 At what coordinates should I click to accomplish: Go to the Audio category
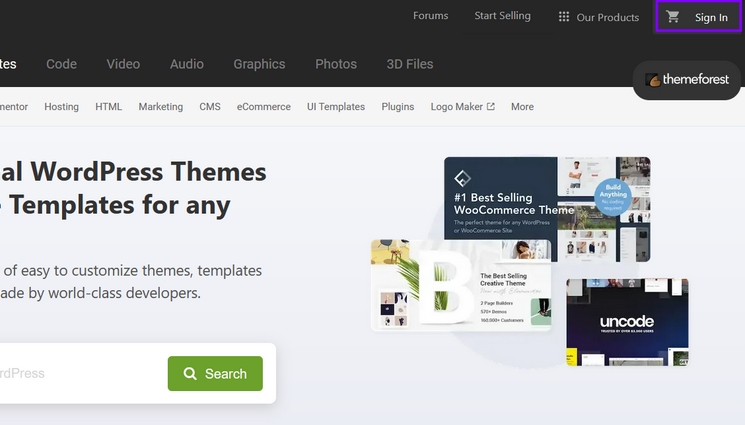(x=187, y=64)
